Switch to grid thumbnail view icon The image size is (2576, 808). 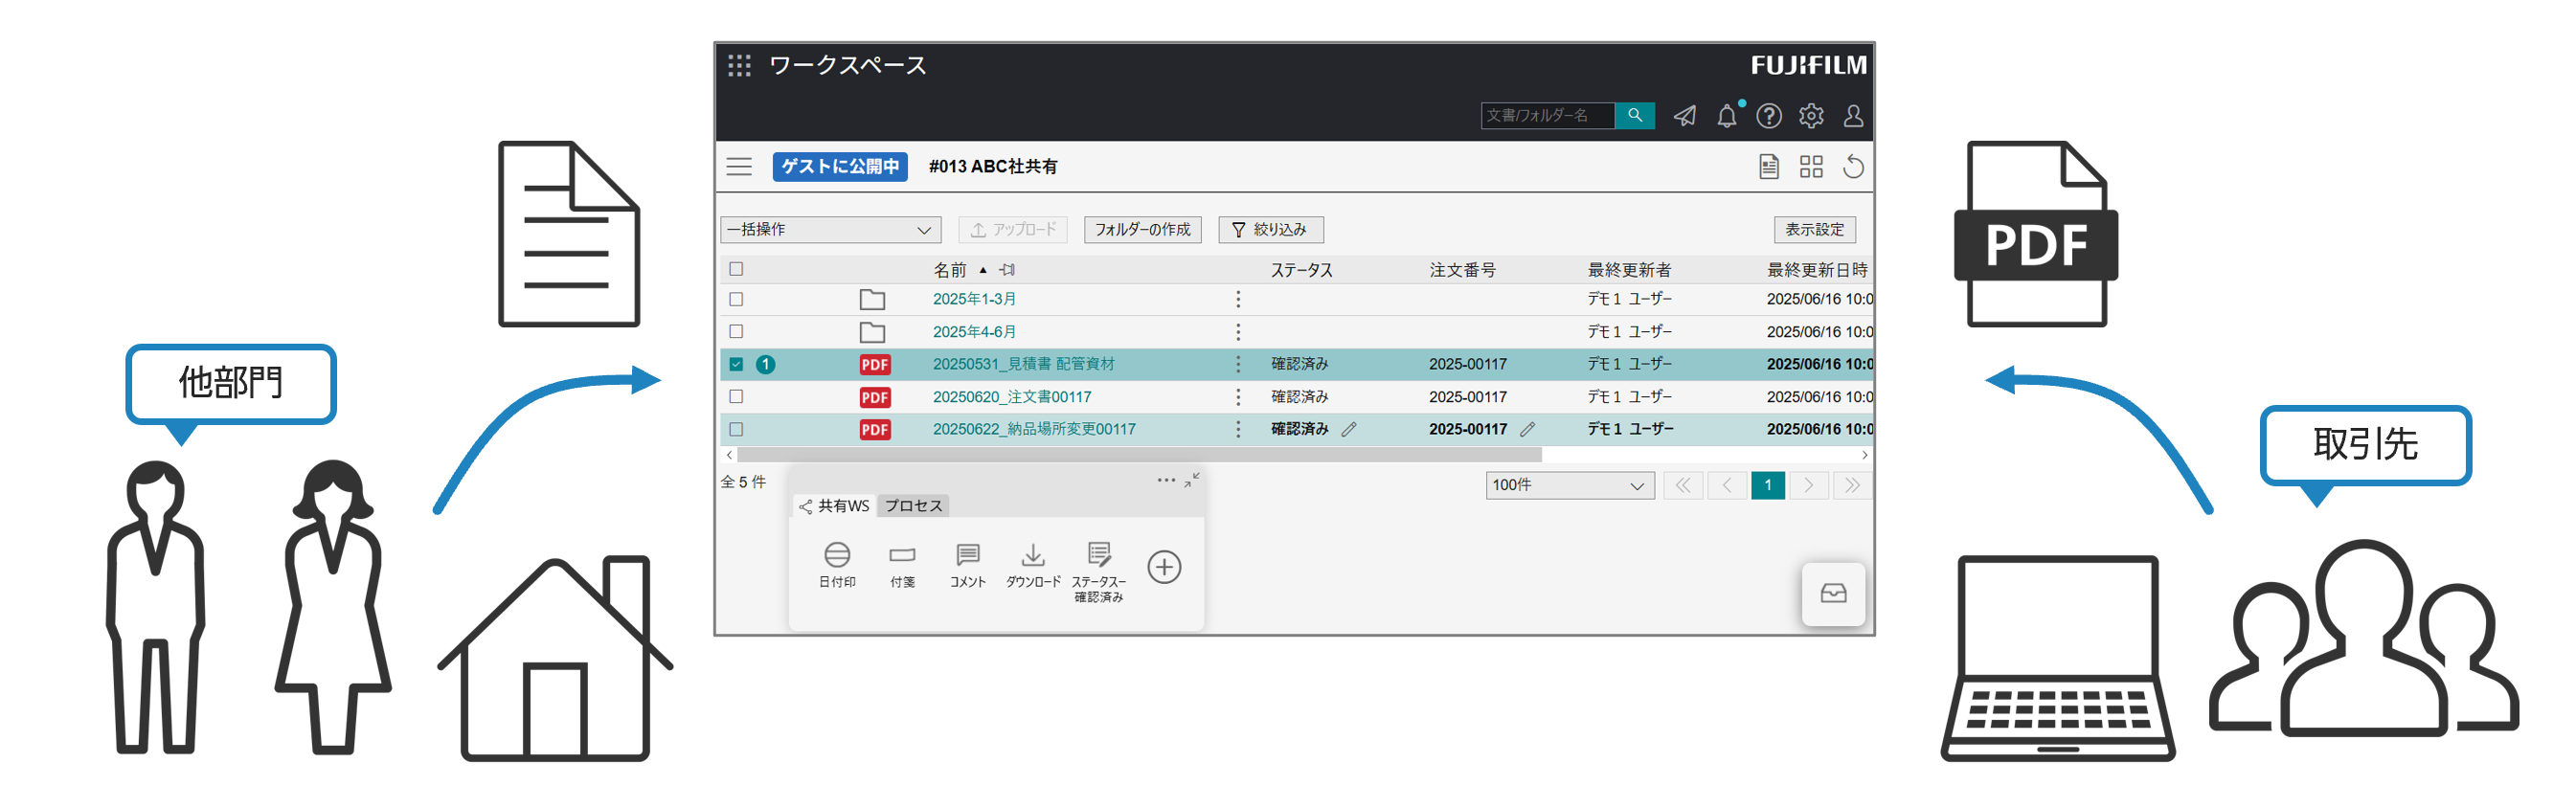point(1810,166)
